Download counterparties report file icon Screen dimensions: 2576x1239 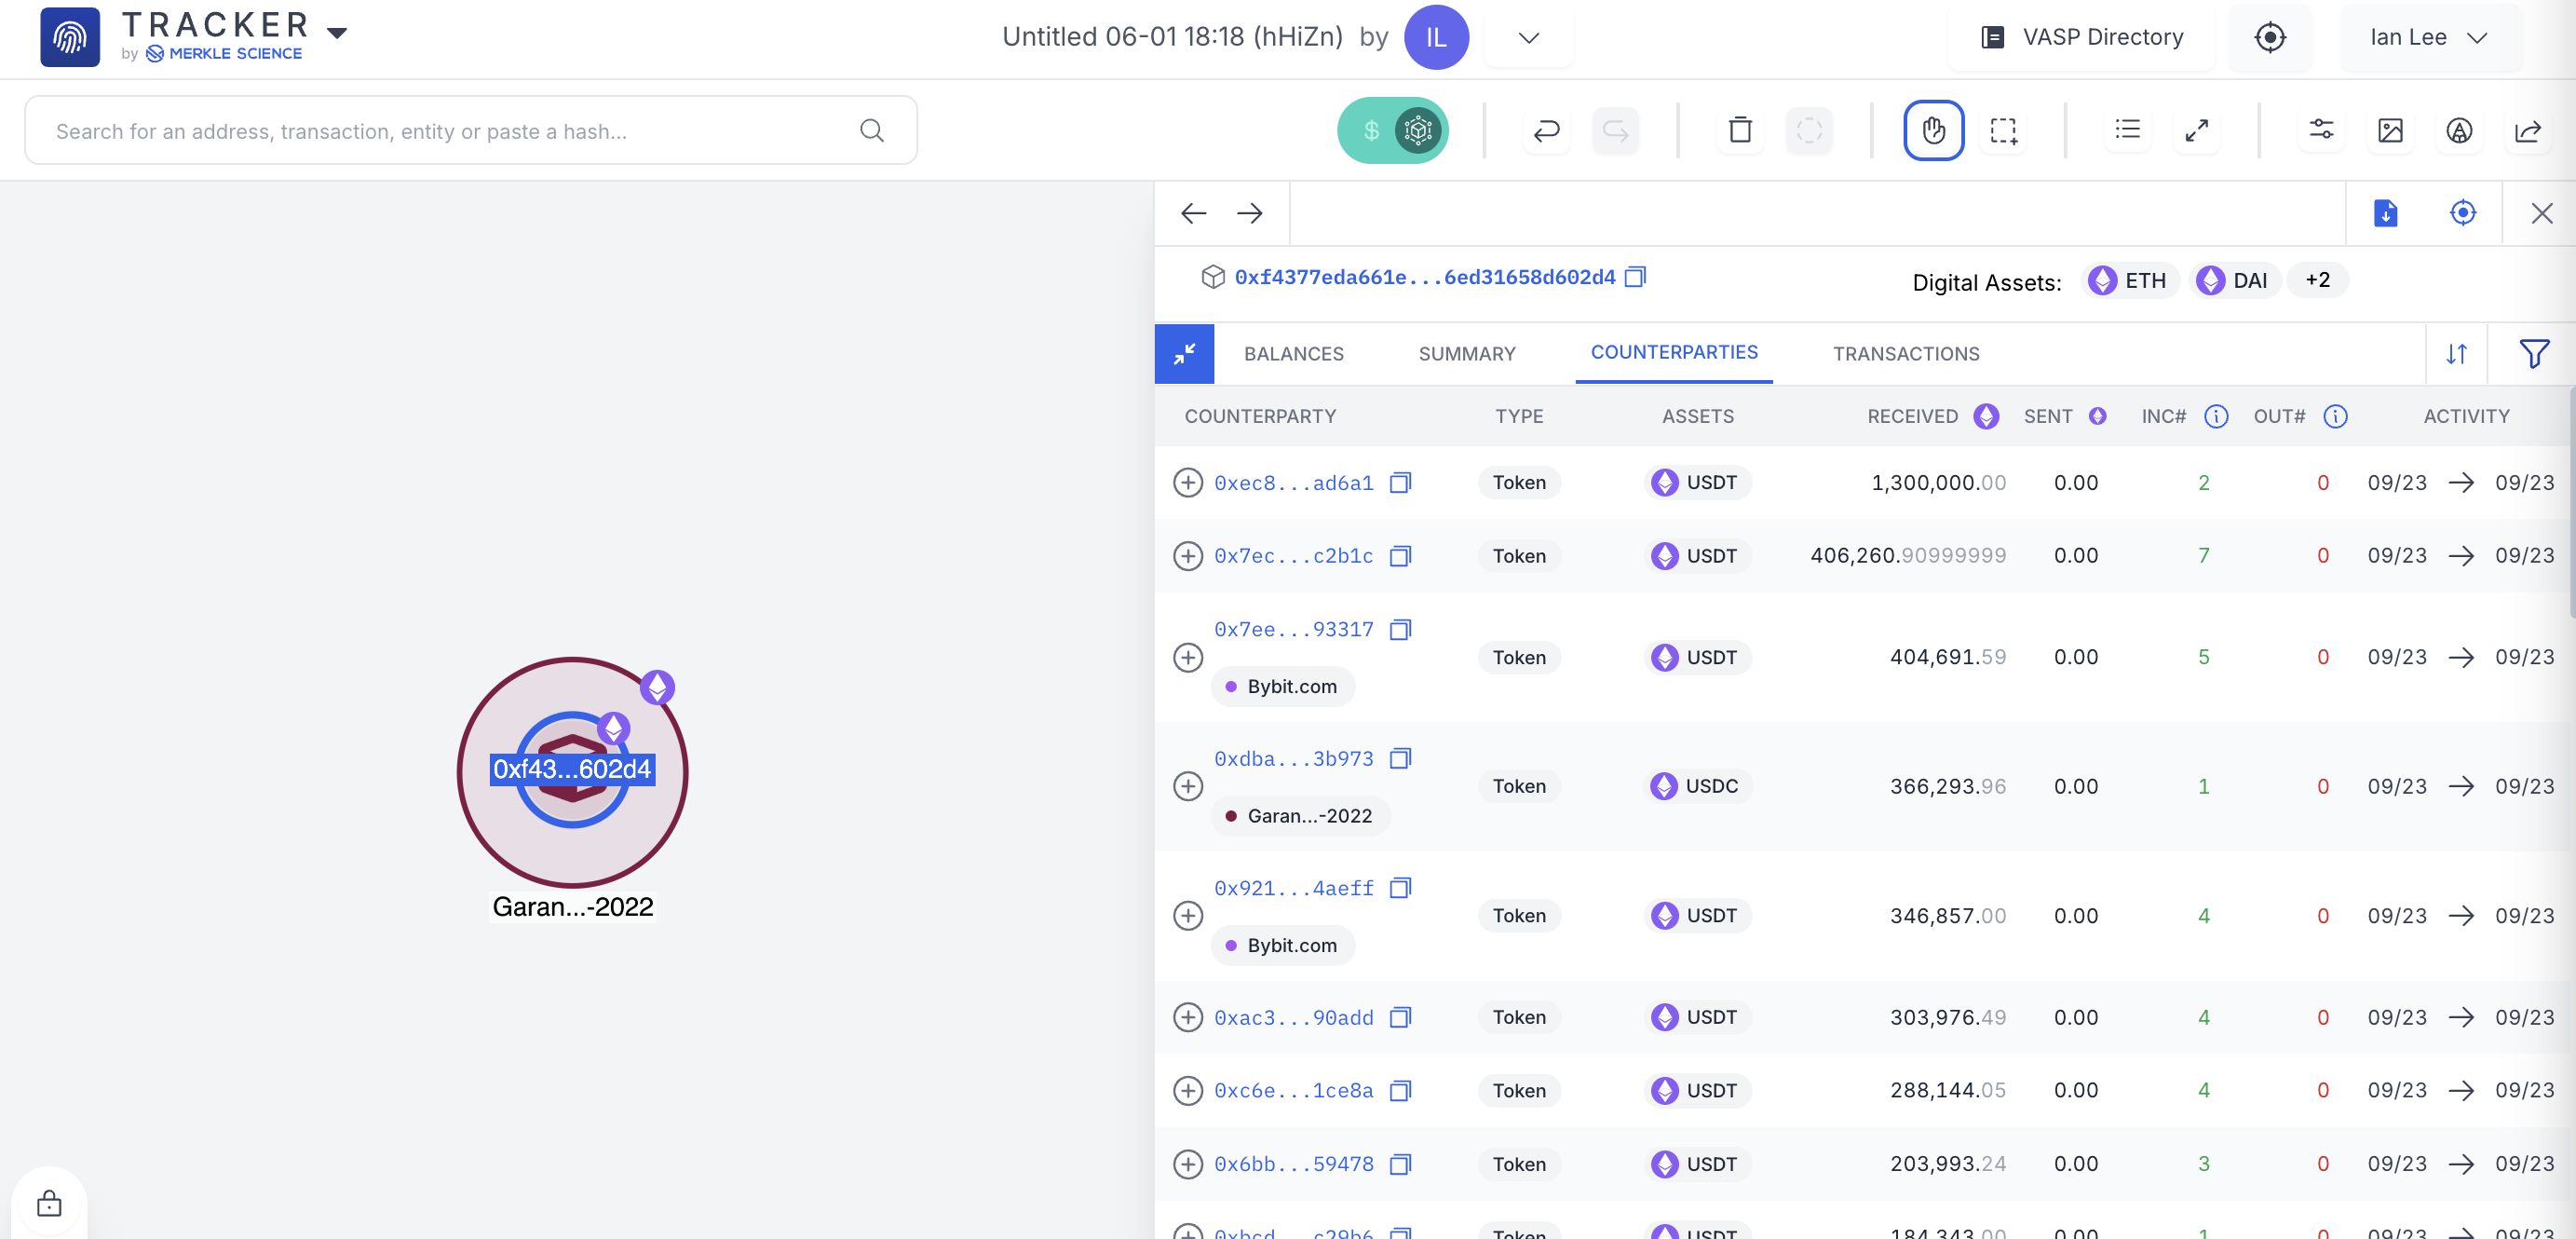pos(2385,213)
